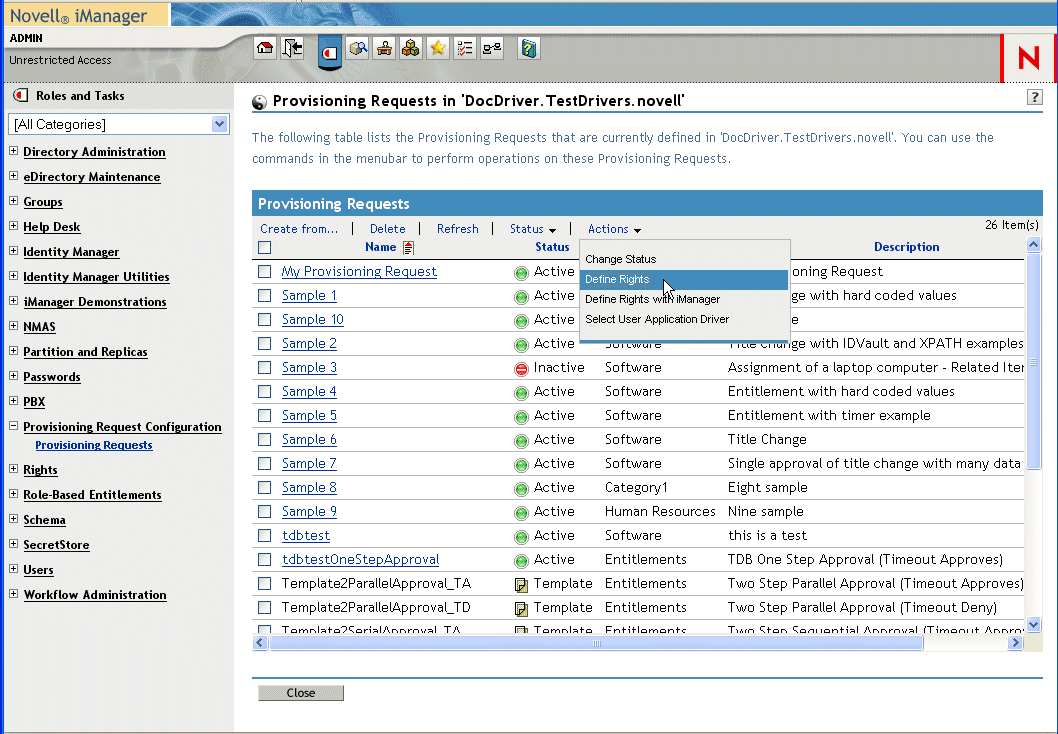
Task: Open My Provisioning Request link
Action: coord(359,272)
